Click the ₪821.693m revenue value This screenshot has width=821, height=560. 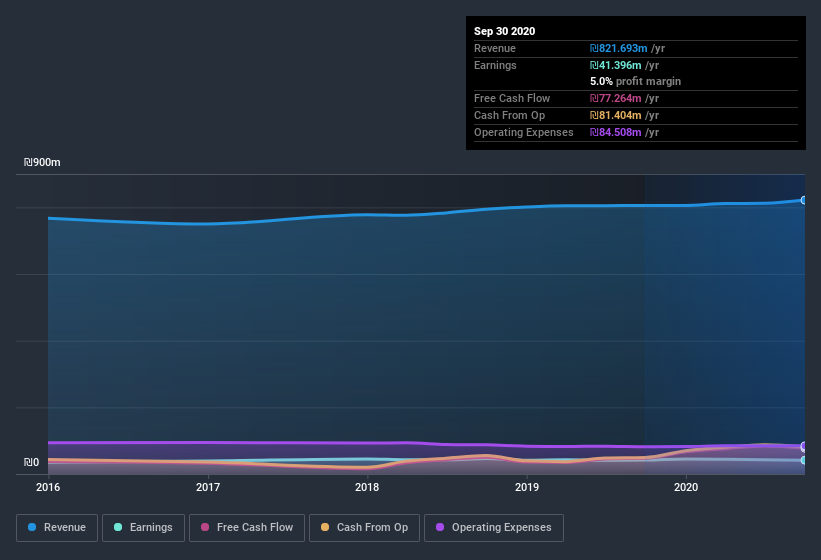pos(618,48)
